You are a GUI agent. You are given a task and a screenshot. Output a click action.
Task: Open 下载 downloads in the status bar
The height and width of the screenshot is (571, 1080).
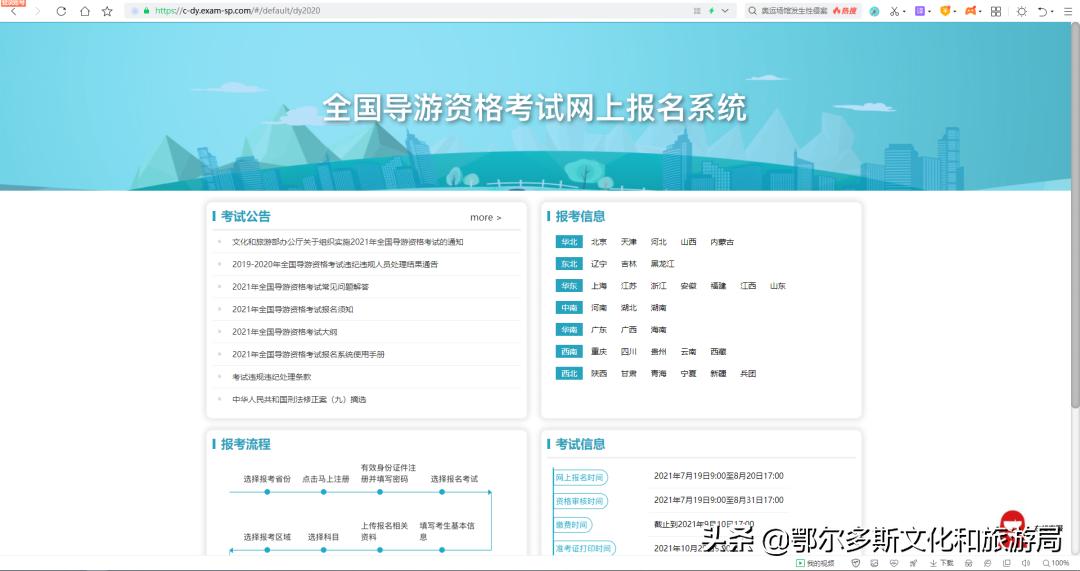(x=942, y=563)
